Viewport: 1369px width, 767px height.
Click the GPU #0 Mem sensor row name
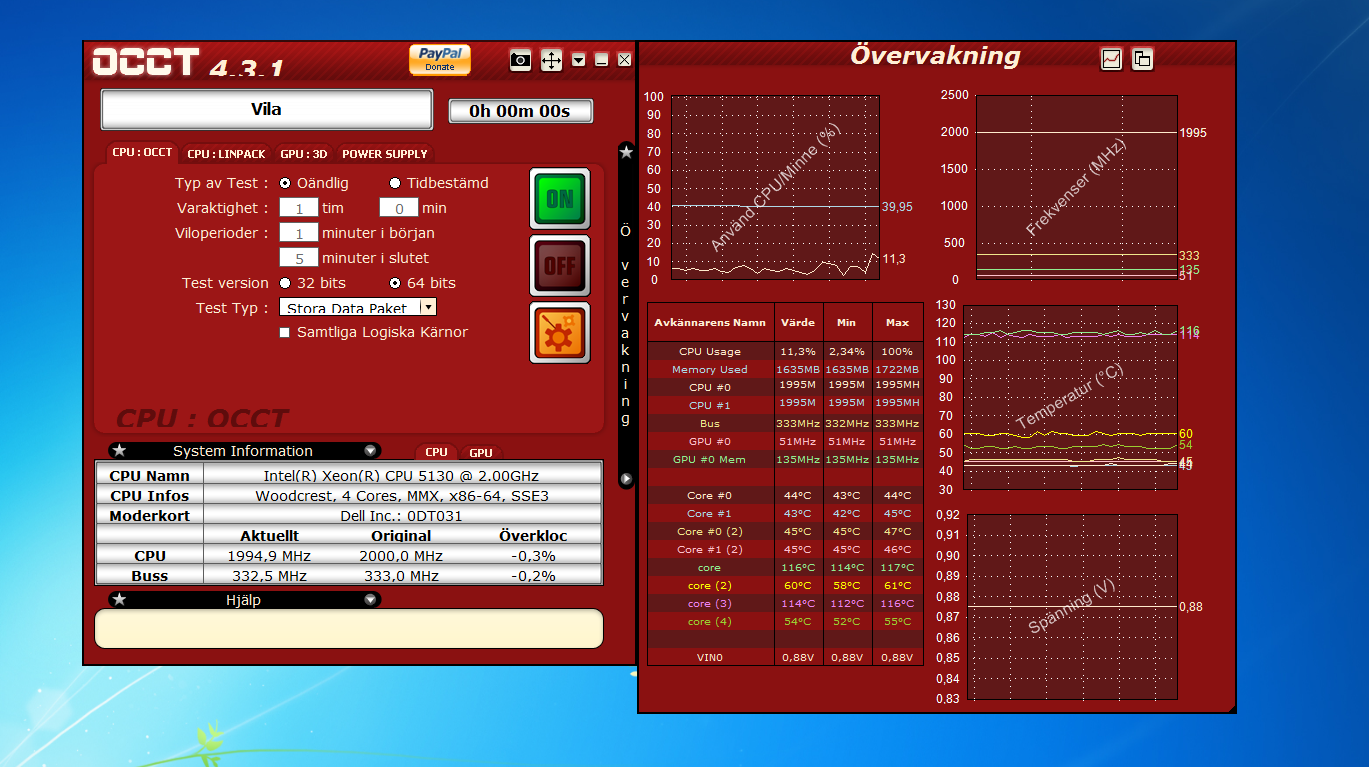(x=710, y=460)
